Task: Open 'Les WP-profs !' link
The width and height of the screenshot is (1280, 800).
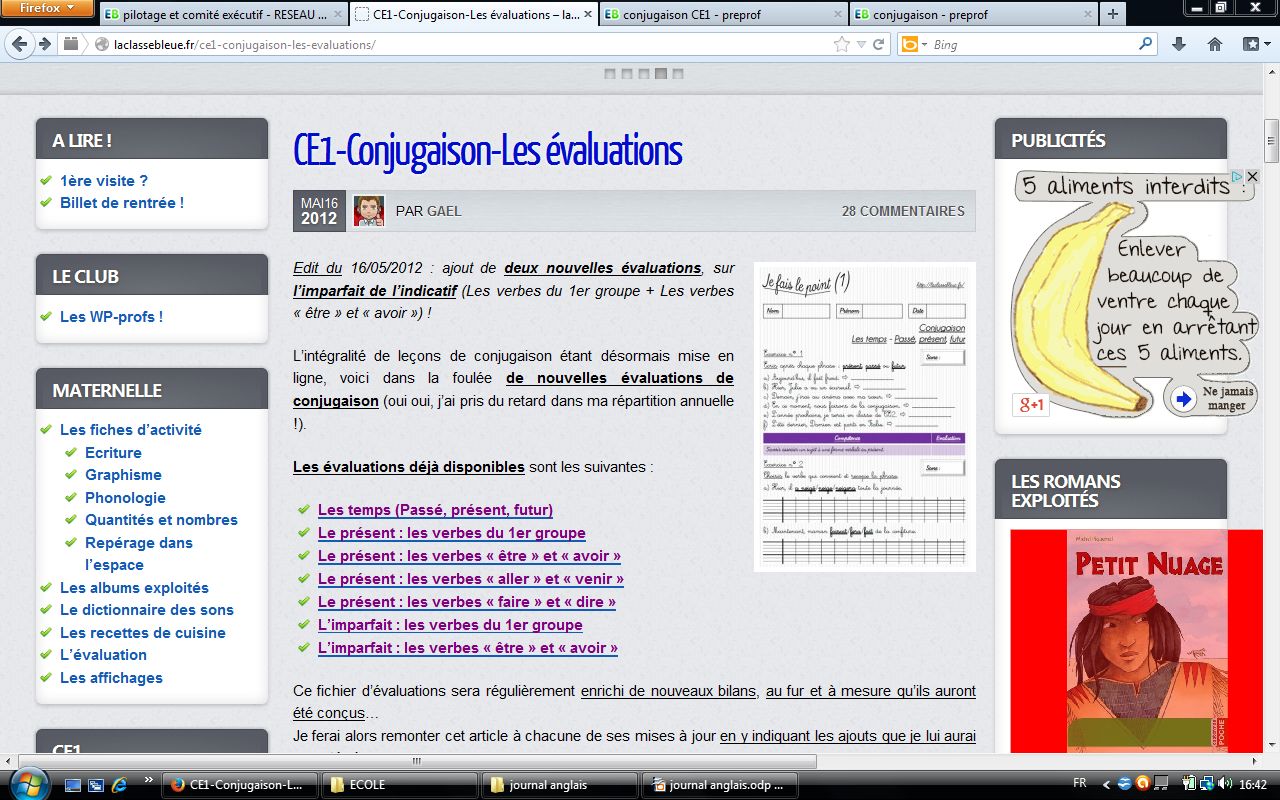Action: pyautogui.click(x=111, y=317)
